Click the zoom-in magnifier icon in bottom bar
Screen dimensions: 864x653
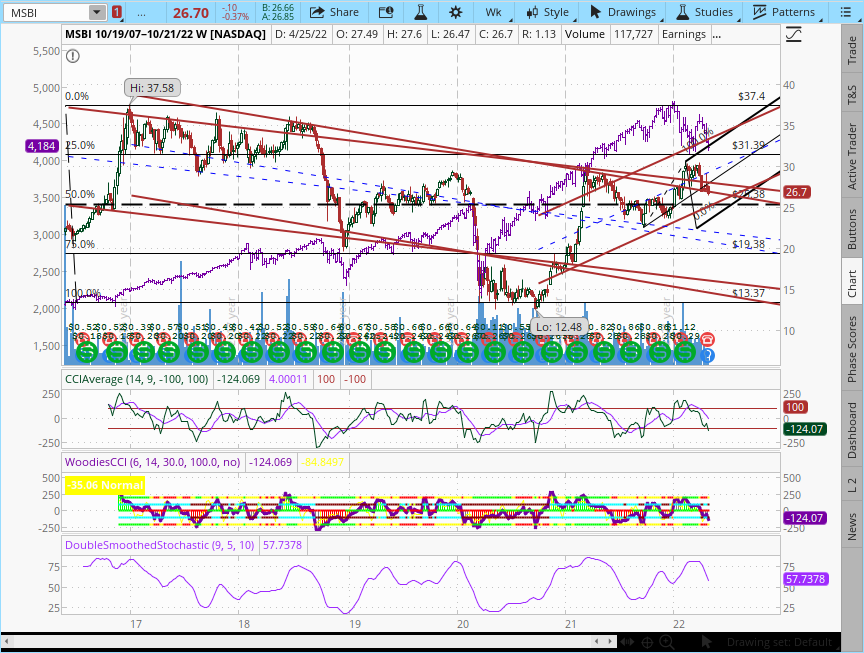667,642
